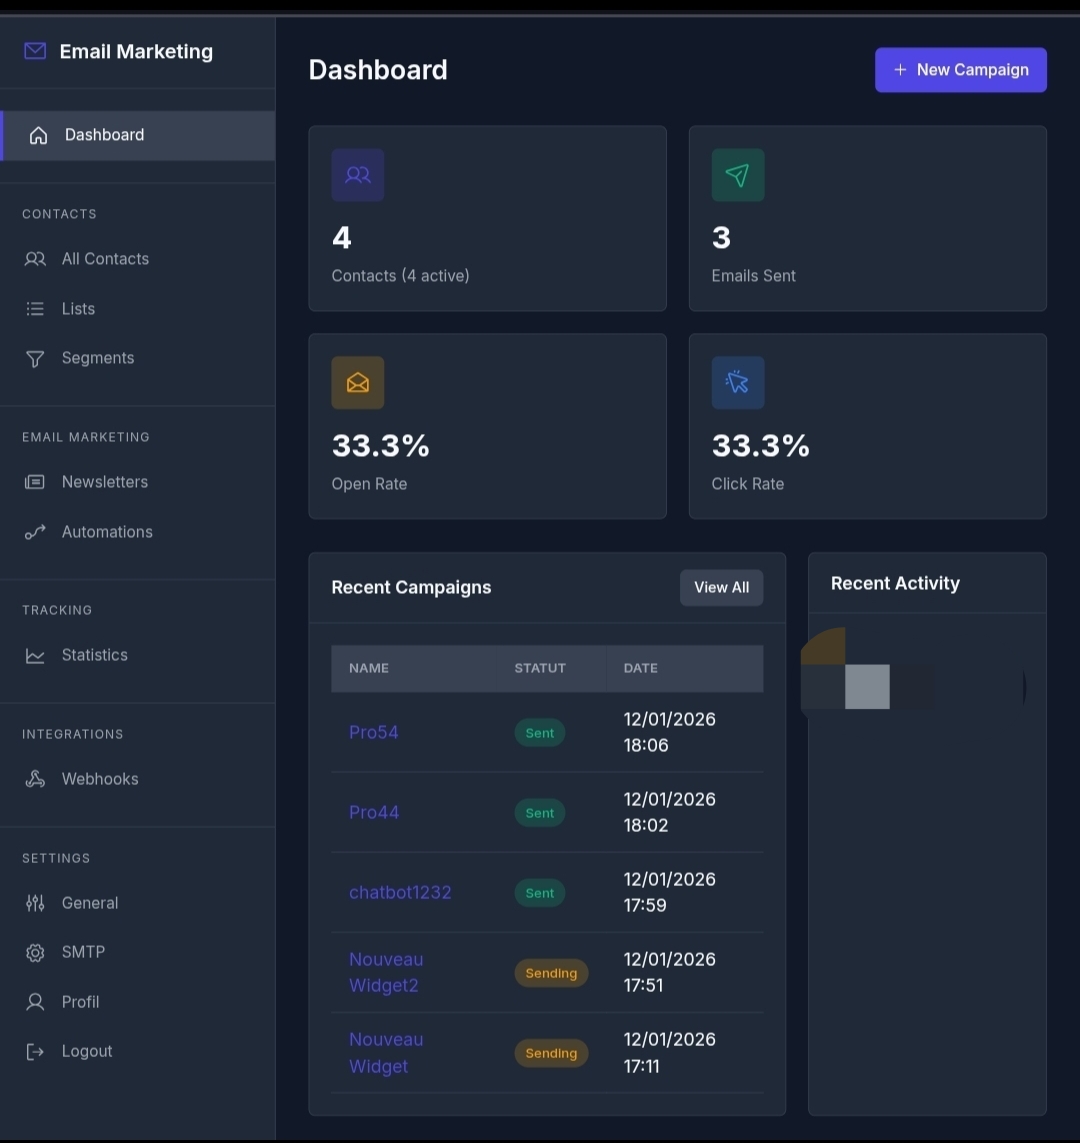Click the cursor Click Rate icon
Screen dimensions: 1080x1143
pyautogui.click(x=737, y=383)
